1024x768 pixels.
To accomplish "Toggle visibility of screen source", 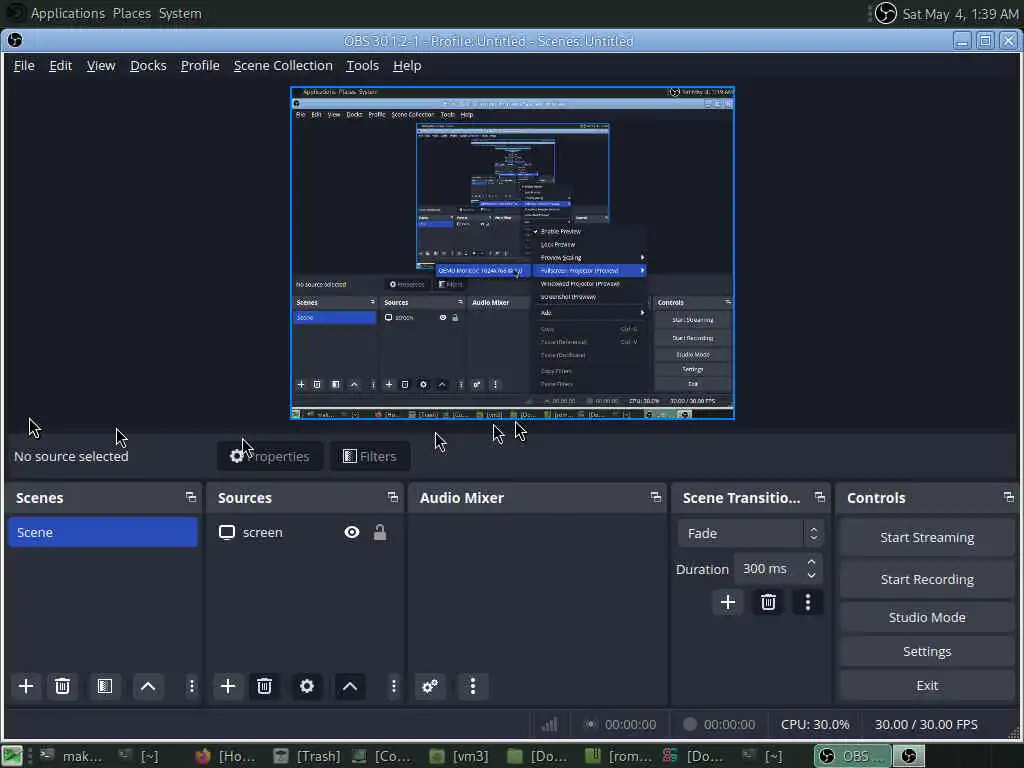I will pos(351,532).
